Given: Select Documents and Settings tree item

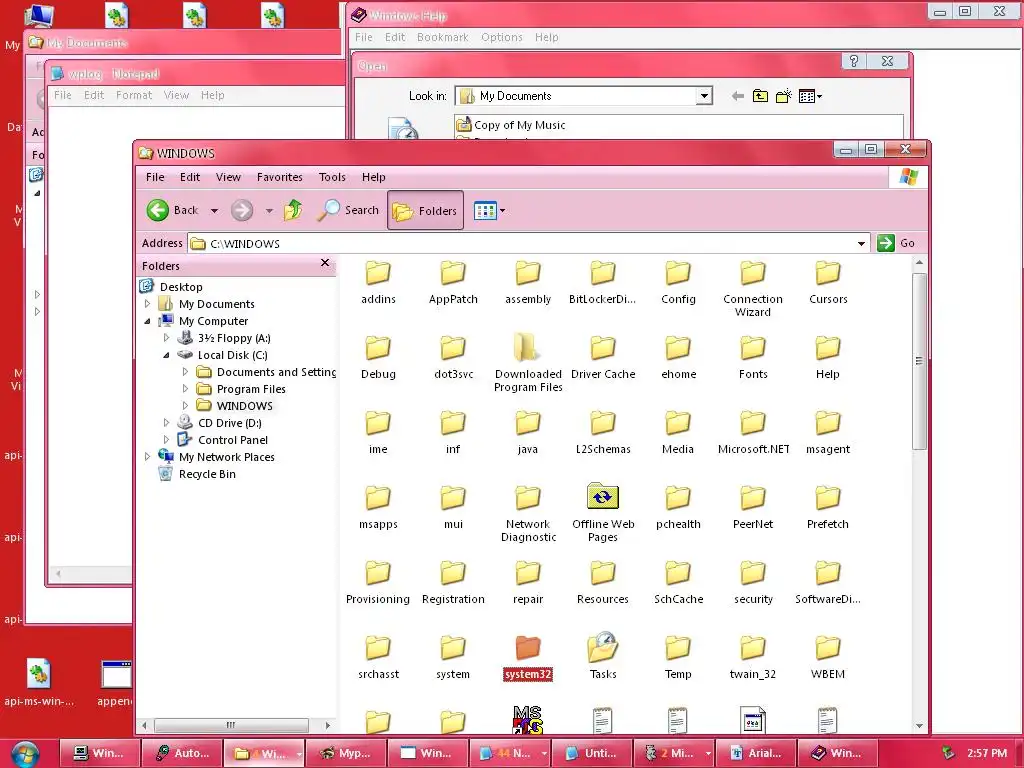Looking at the screenshot, I should coord(276,372).
